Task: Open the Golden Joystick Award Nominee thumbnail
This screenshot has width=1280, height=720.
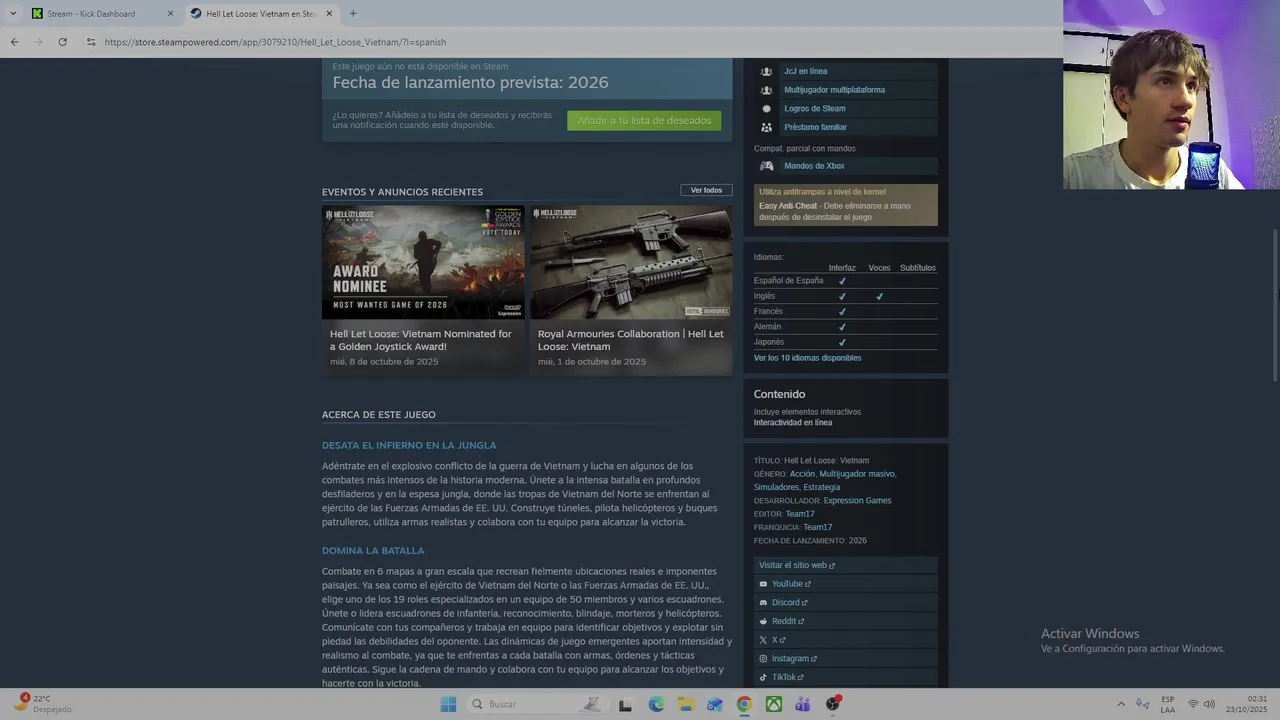Action: [x=423, y=262]
